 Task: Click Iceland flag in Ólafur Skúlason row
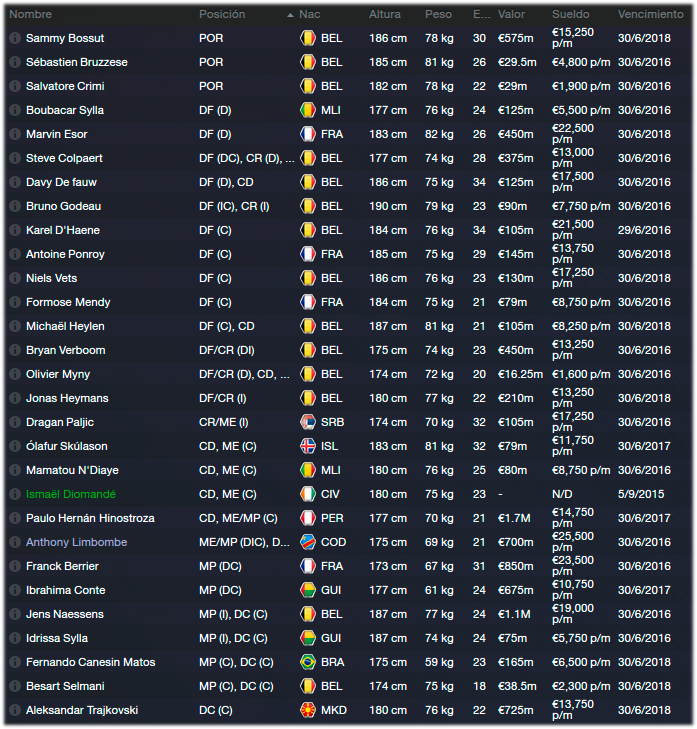point(308,446)
